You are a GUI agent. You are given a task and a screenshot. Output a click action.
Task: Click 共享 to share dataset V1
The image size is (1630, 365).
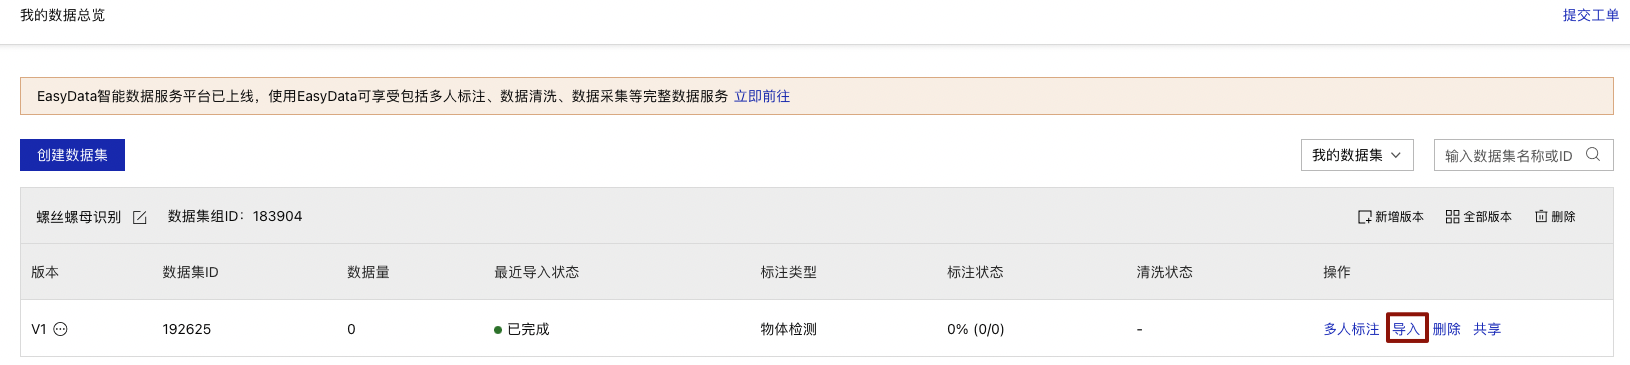tap(1487, 329)
